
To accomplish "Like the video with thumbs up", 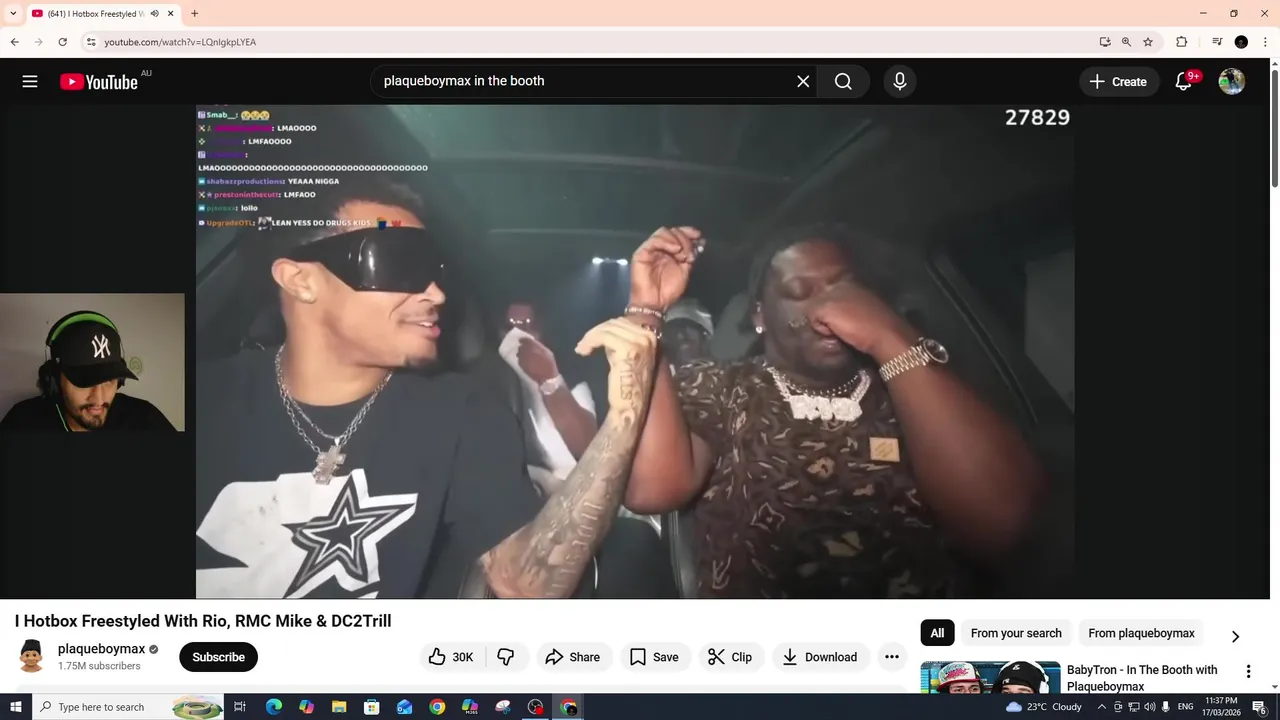I will click(x=452, y=657).
